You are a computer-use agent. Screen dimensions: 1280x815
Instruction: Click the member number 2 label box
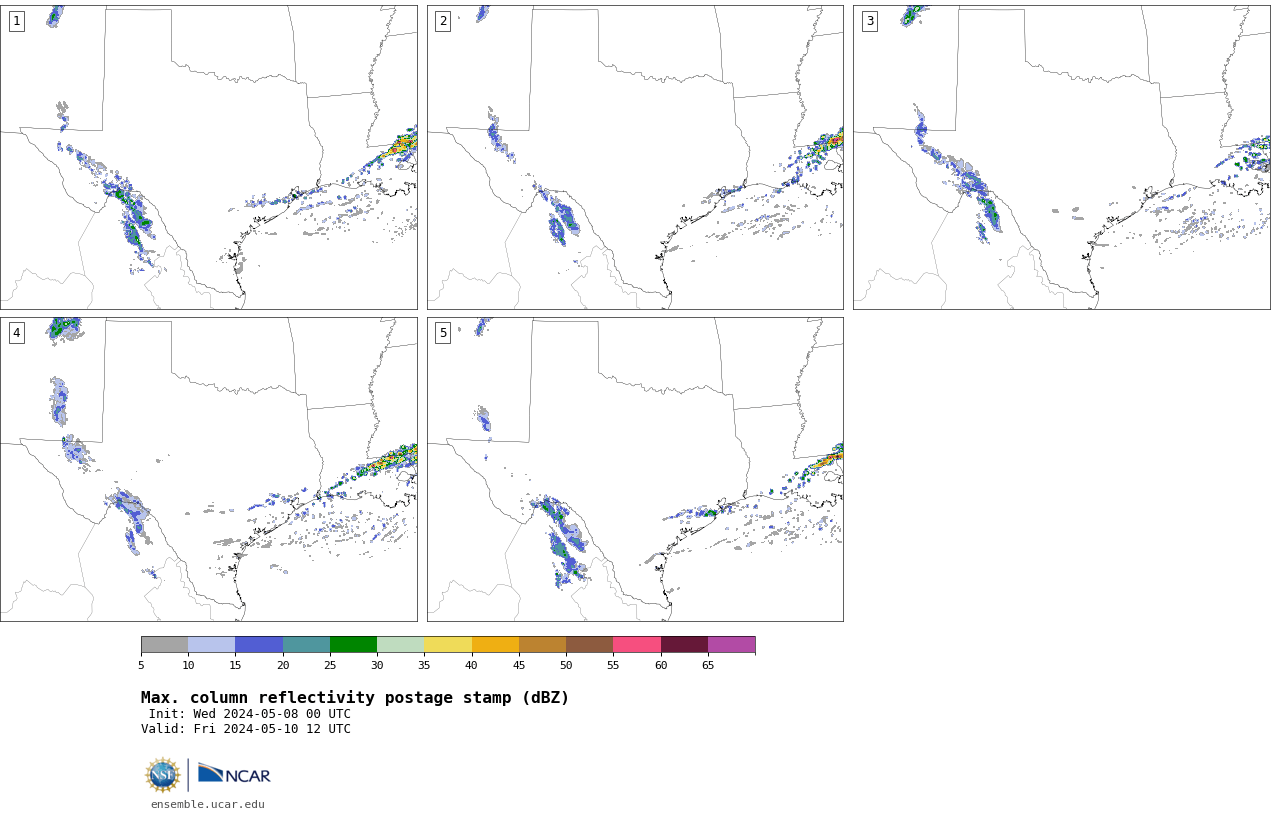pos(443,21)
